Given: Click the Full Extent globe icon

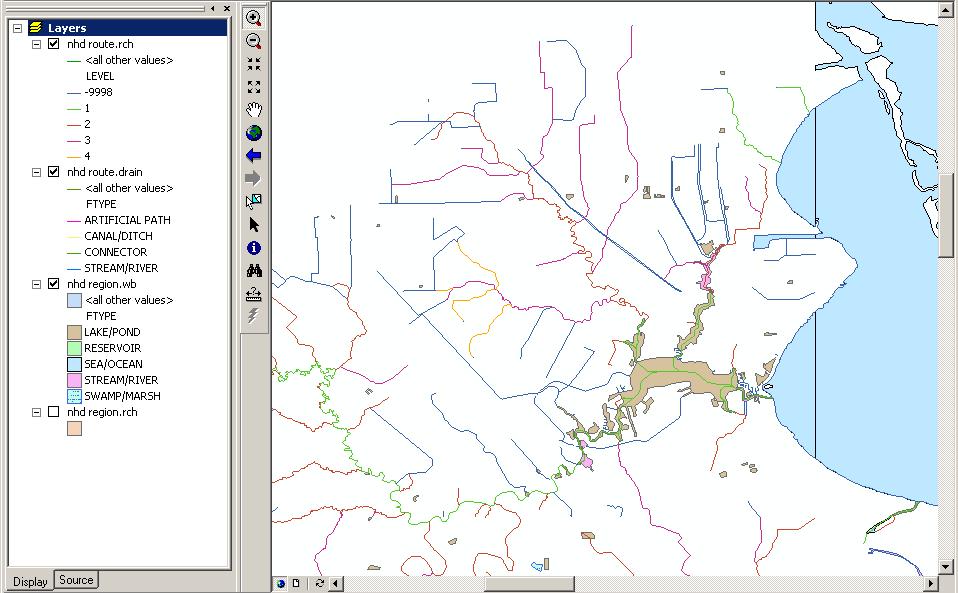Looking at the screenshot, I should pyautogui.click(x=254, y=133).
